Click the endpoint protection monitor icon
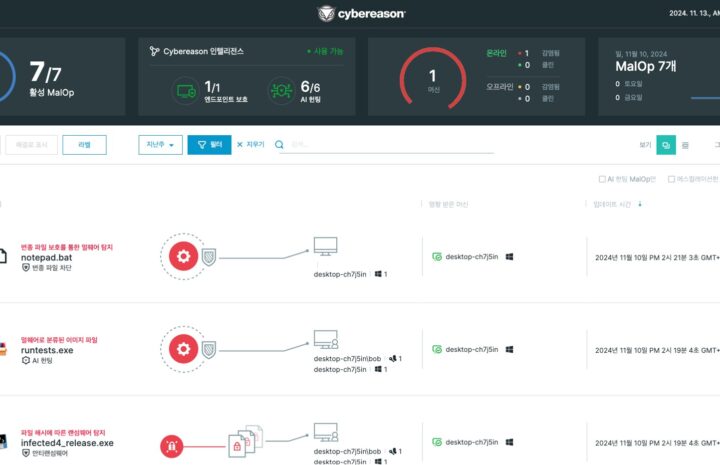Screen dimensions: 720x465 coord(186,91)
